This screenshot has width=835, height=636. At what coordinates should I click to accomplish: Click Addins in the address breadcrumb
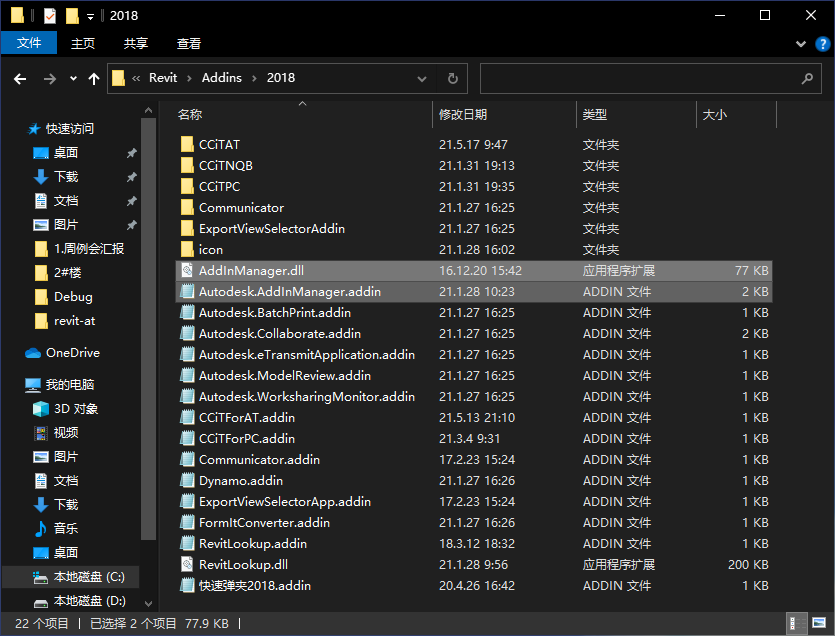coord(222,78)
